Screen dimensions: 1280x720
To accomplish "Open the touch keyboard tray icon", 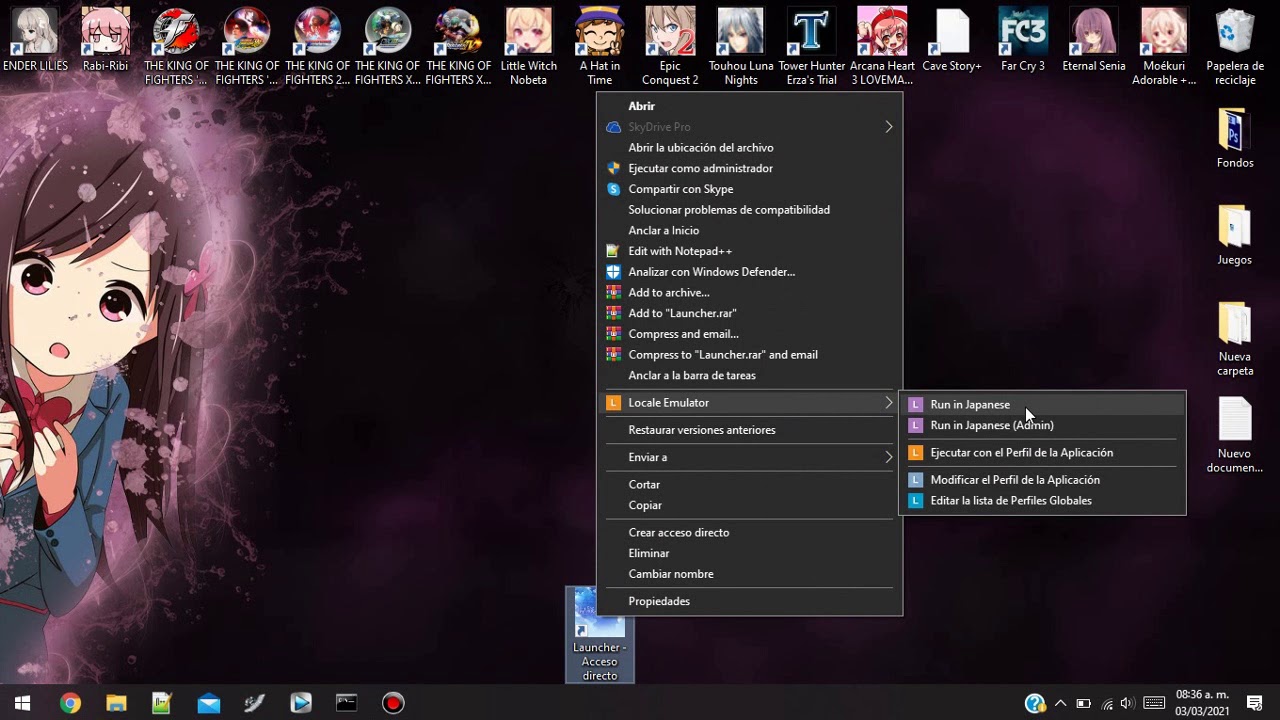I will click(1153, 703).
